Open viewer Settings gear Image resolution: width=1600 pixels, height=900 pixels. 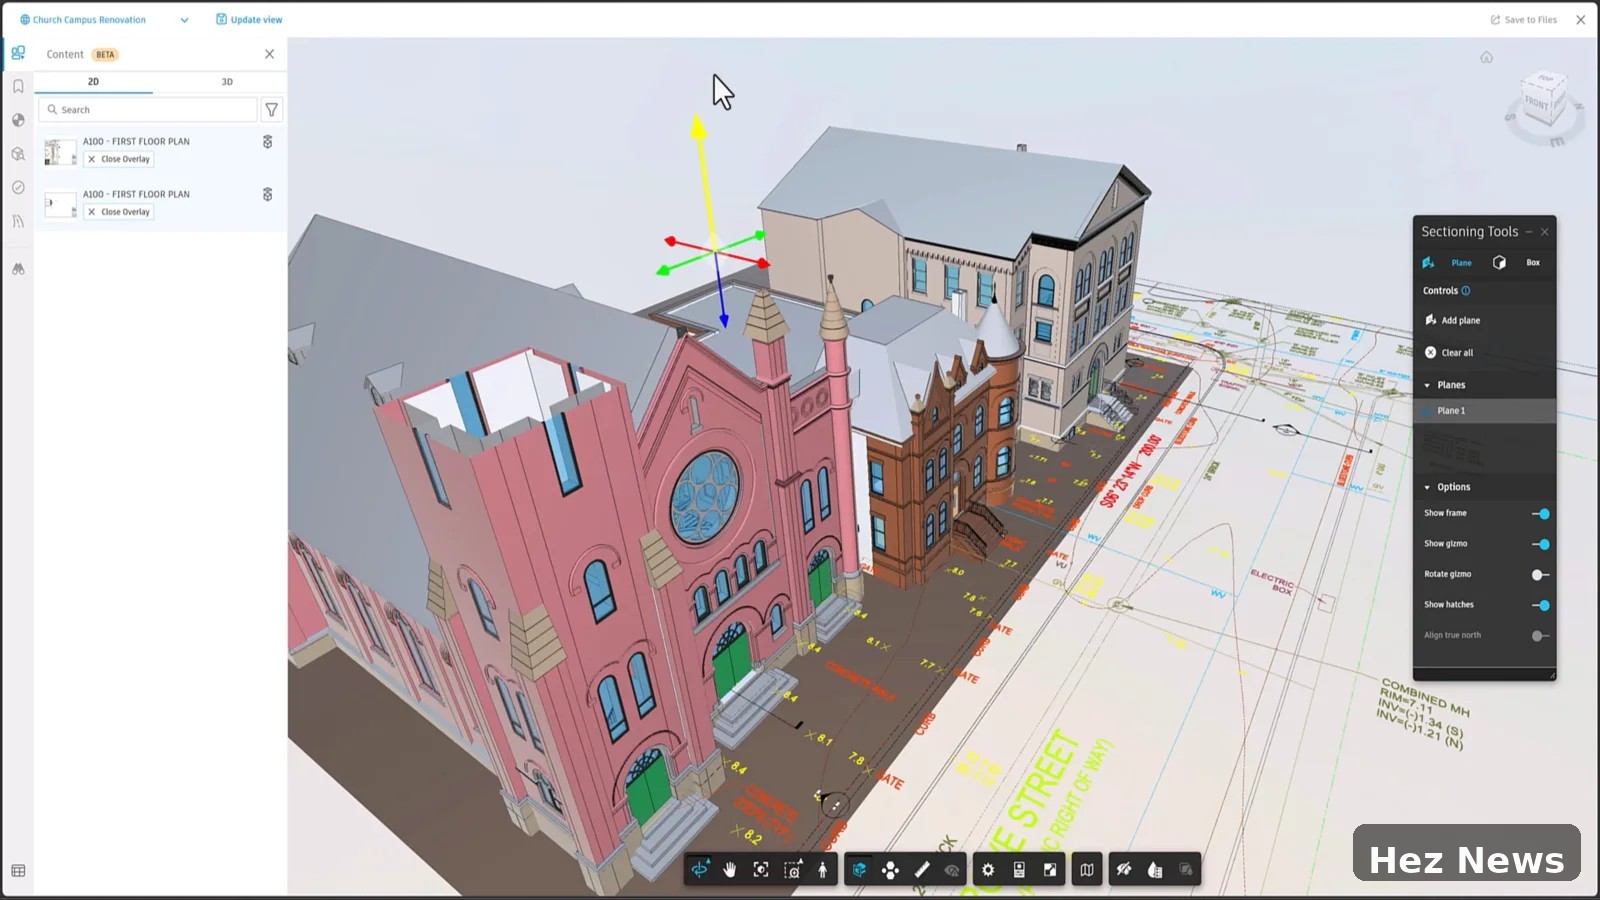(x=988, y=870)
